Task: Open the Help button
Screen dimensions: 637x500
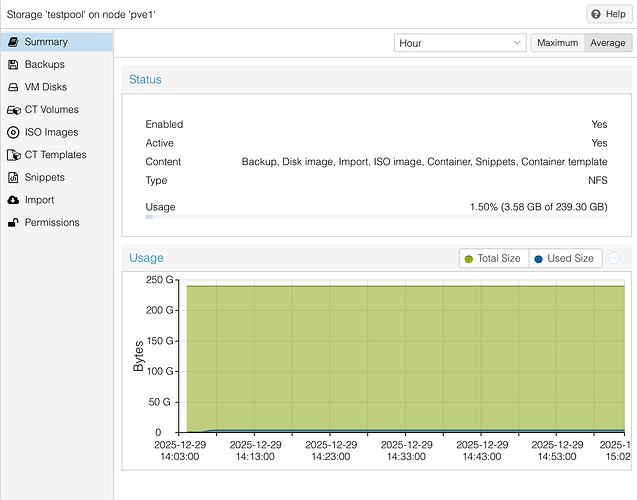Action: (x=607, y=14)
